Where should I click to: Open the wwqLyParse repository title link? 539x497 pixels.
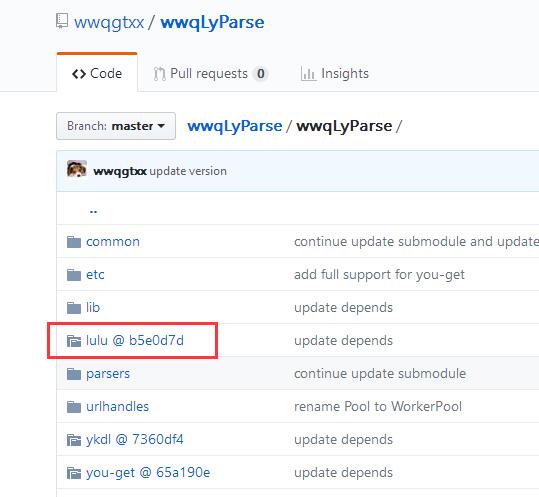212,23
